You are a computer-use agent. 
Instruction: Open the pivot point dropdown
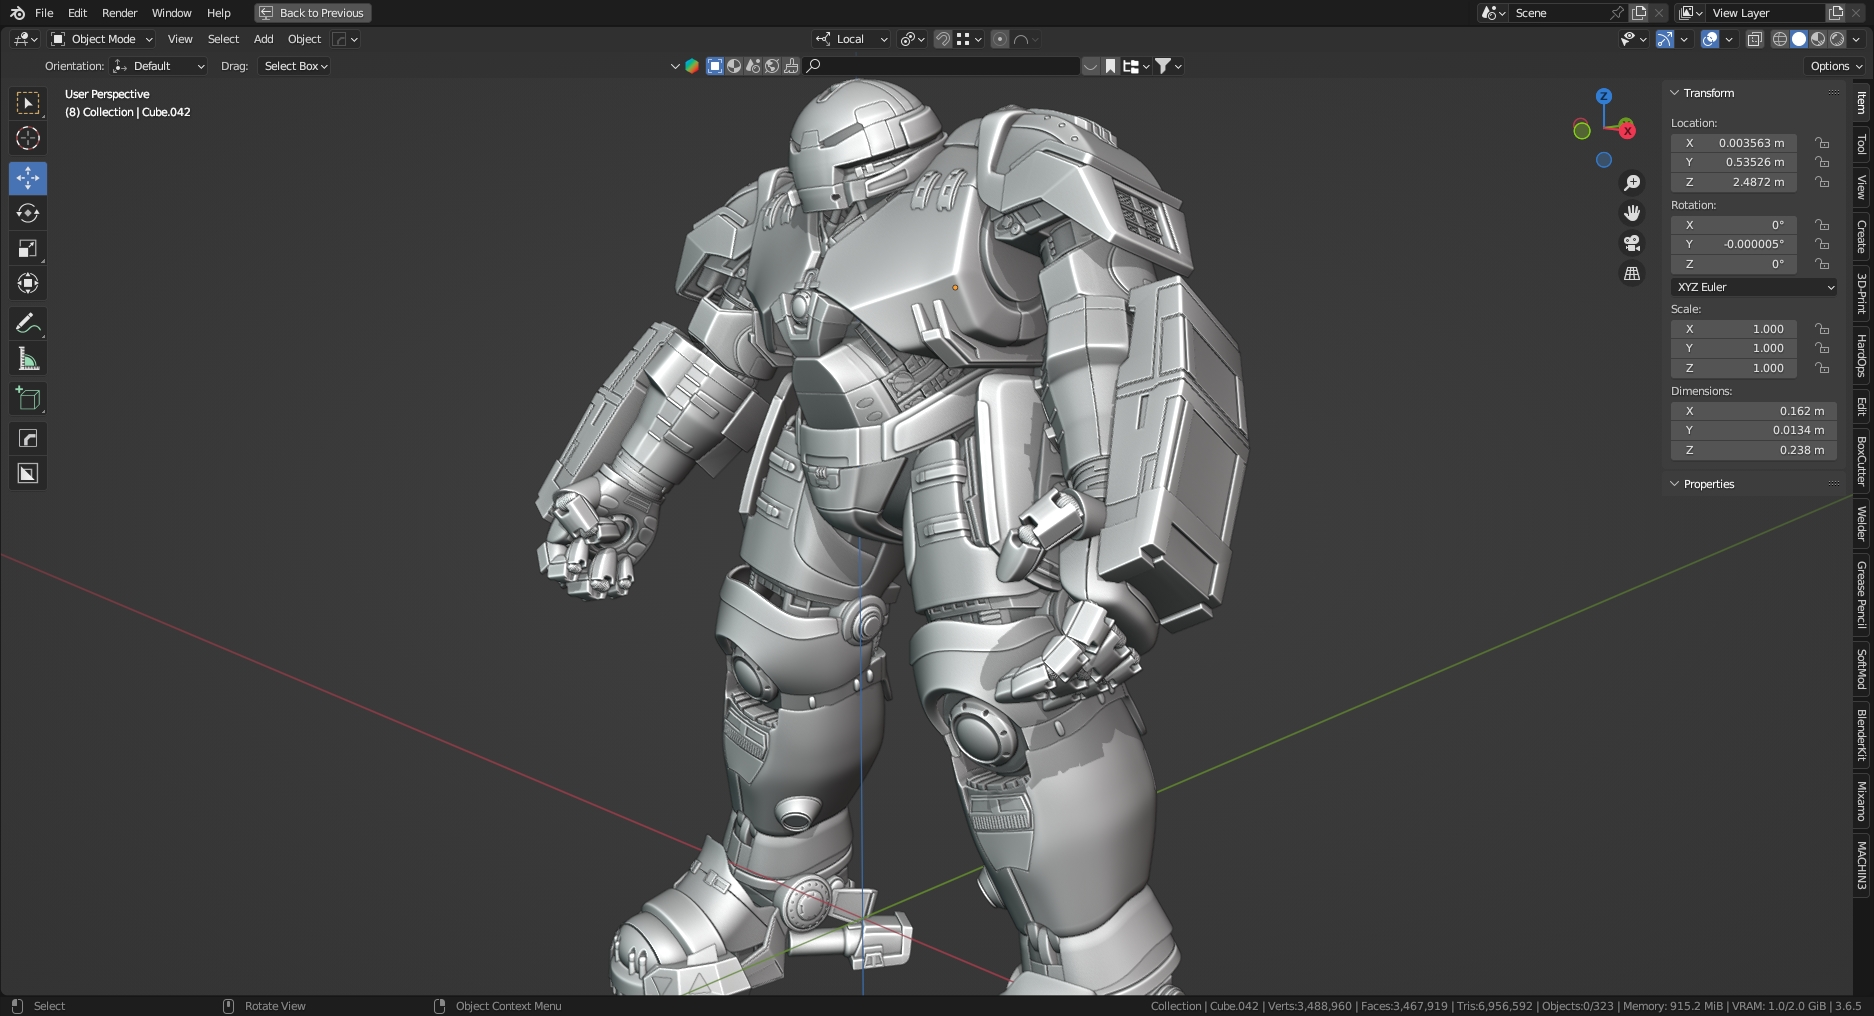click(x=912, y=39)
